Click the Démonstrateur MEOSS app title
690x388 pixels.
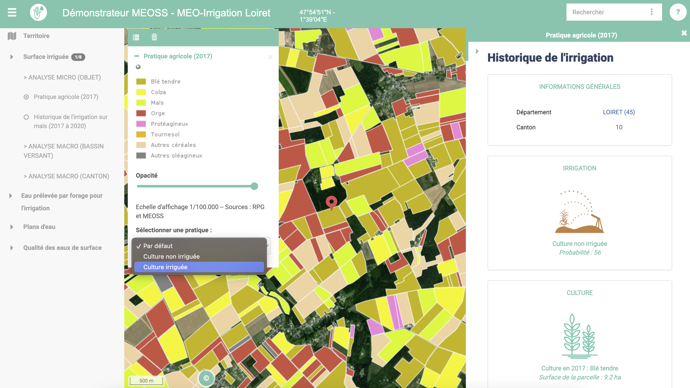[166, 13]
